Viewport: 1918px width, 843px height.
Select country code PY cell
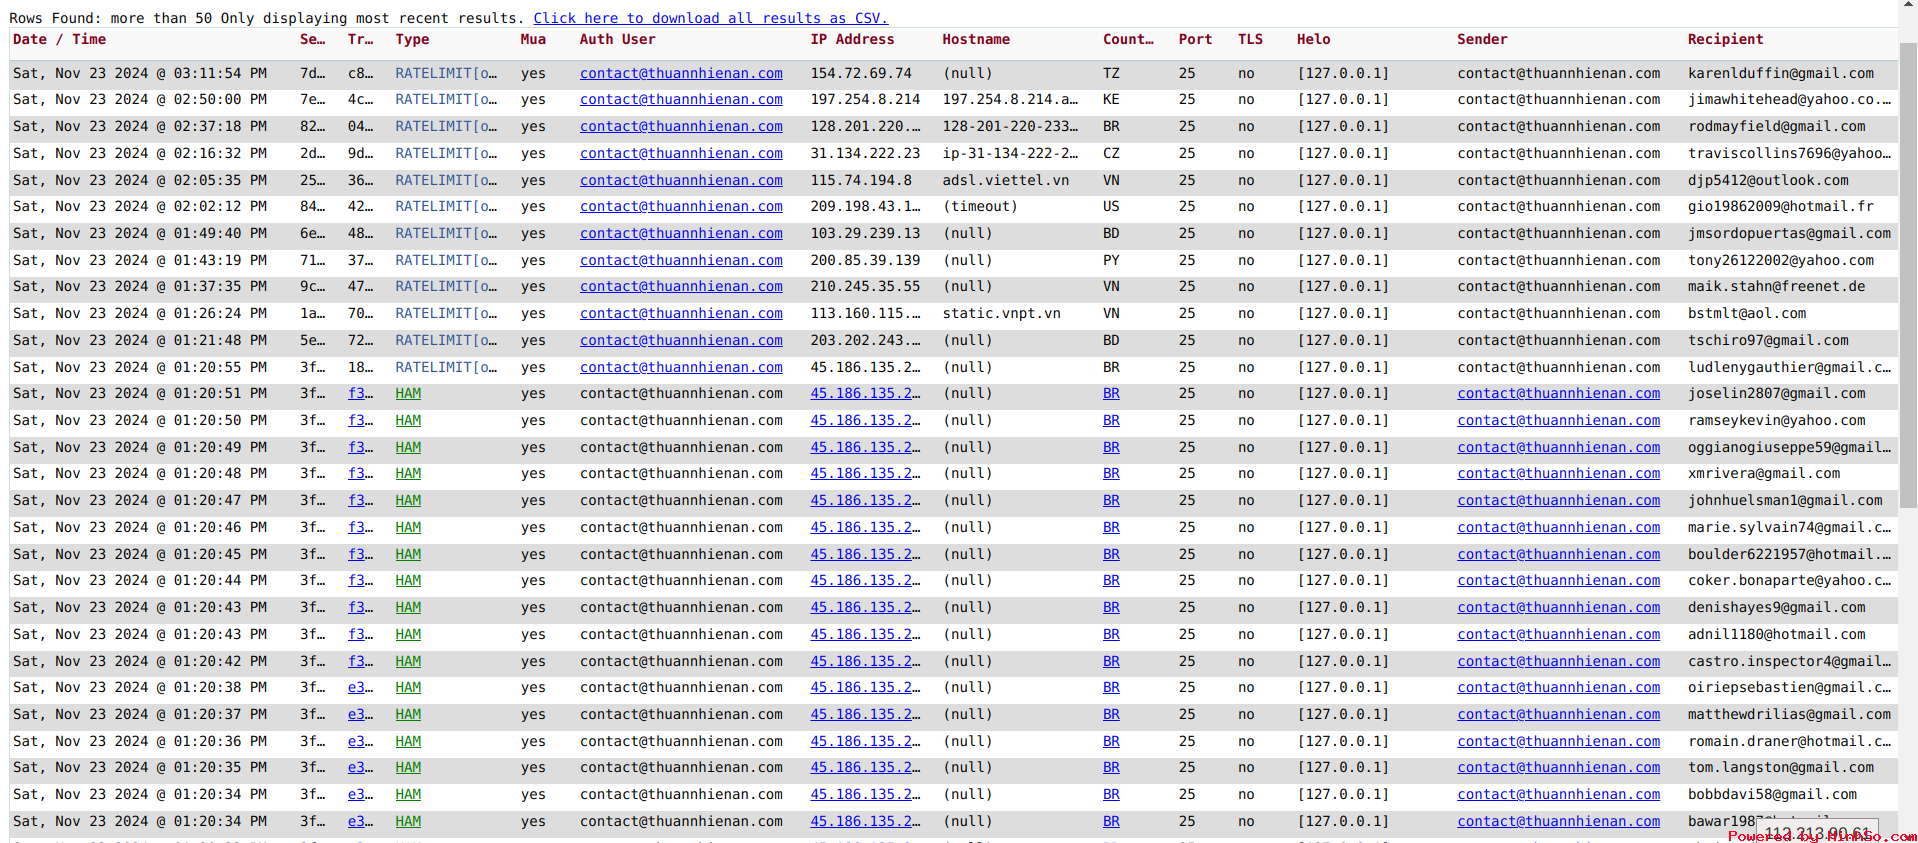click(1111, 261)
